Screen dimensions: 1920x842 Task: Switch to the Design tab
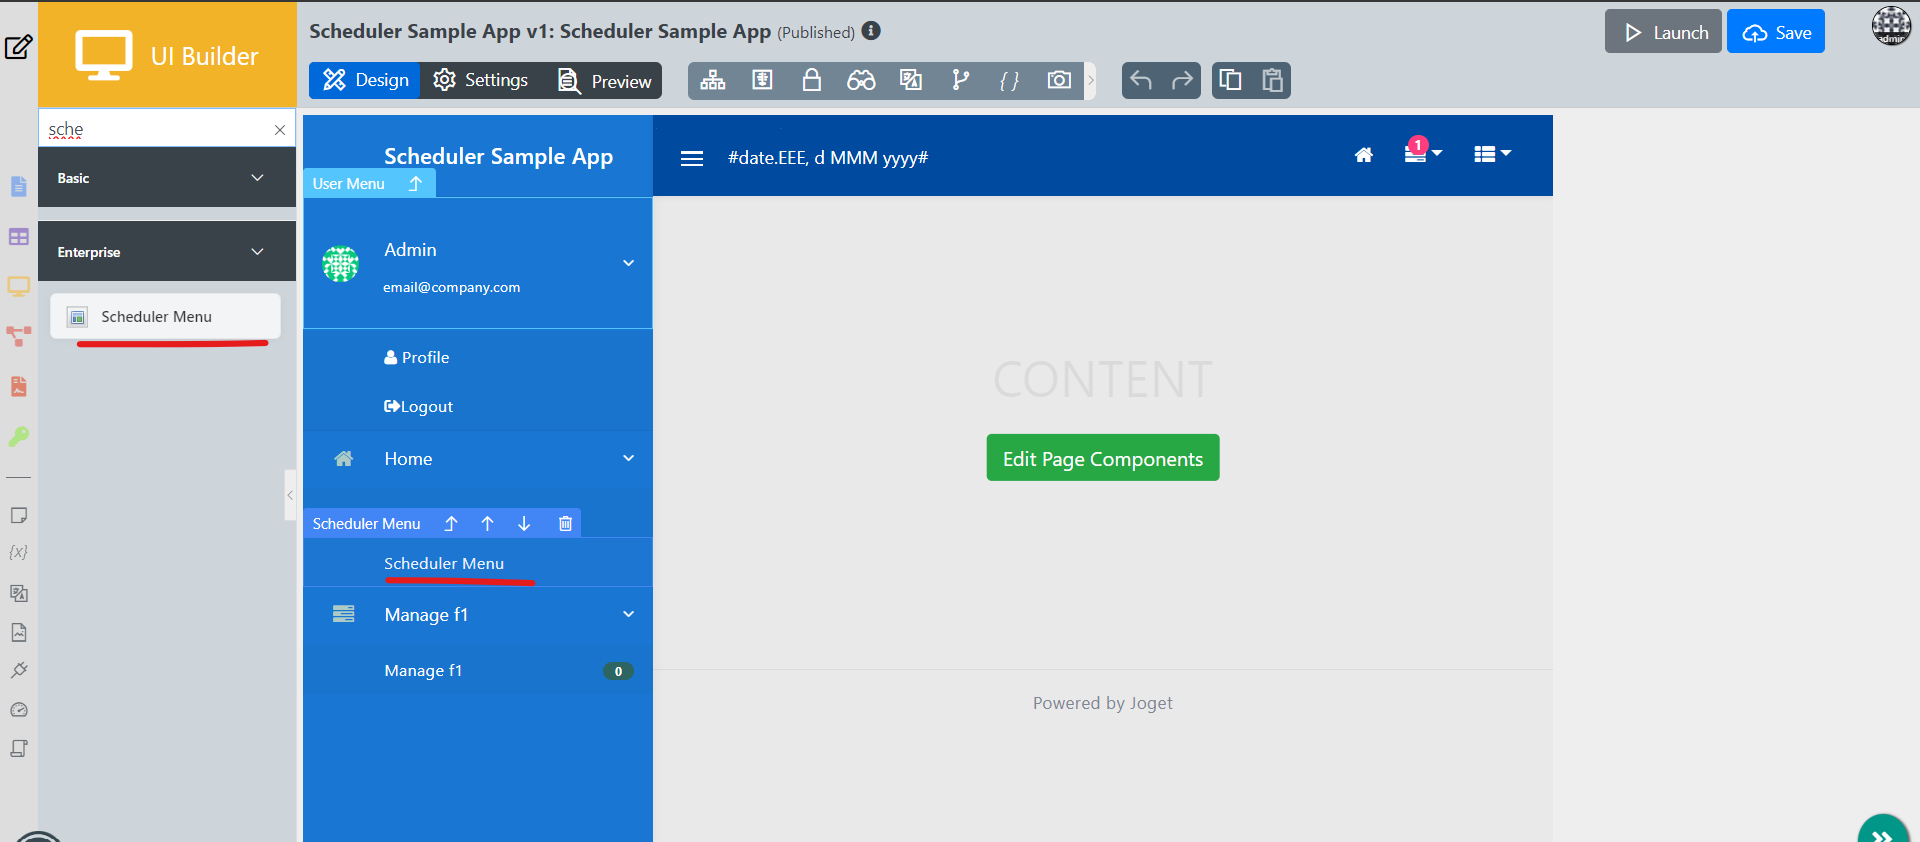pos(366,80)
